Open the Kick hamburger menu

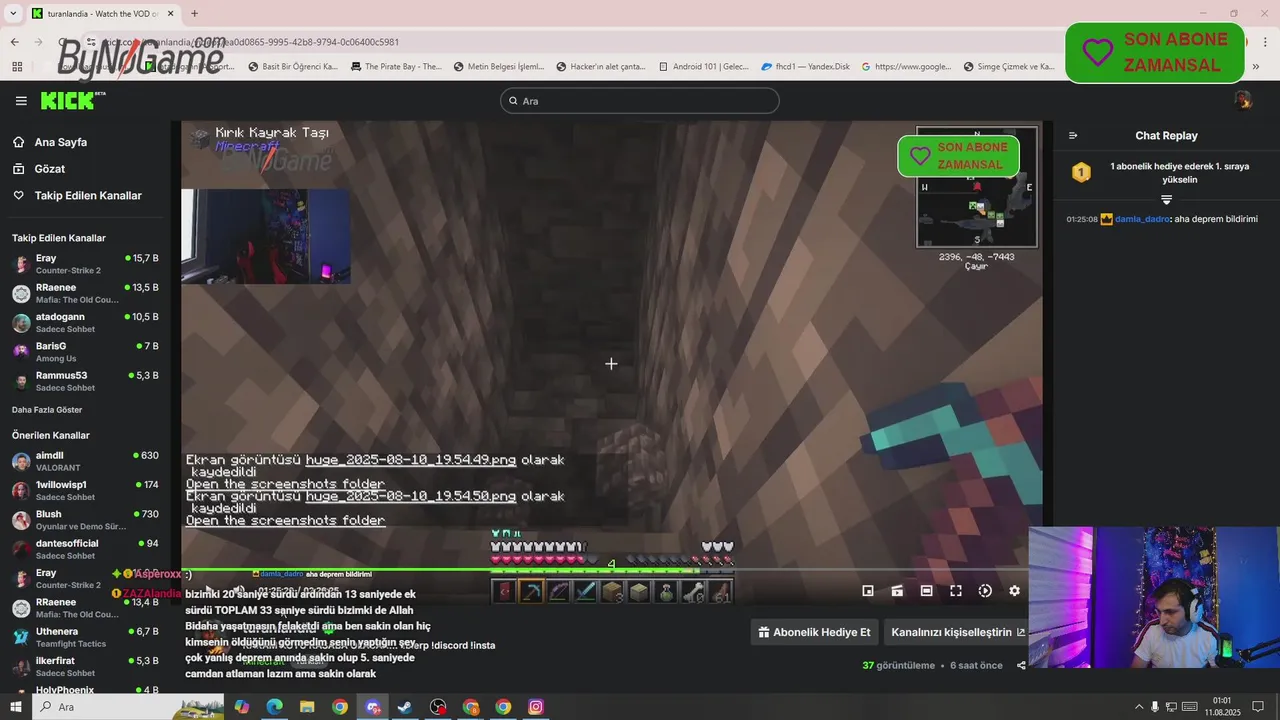pyautogui.click(x=21, y=101)
